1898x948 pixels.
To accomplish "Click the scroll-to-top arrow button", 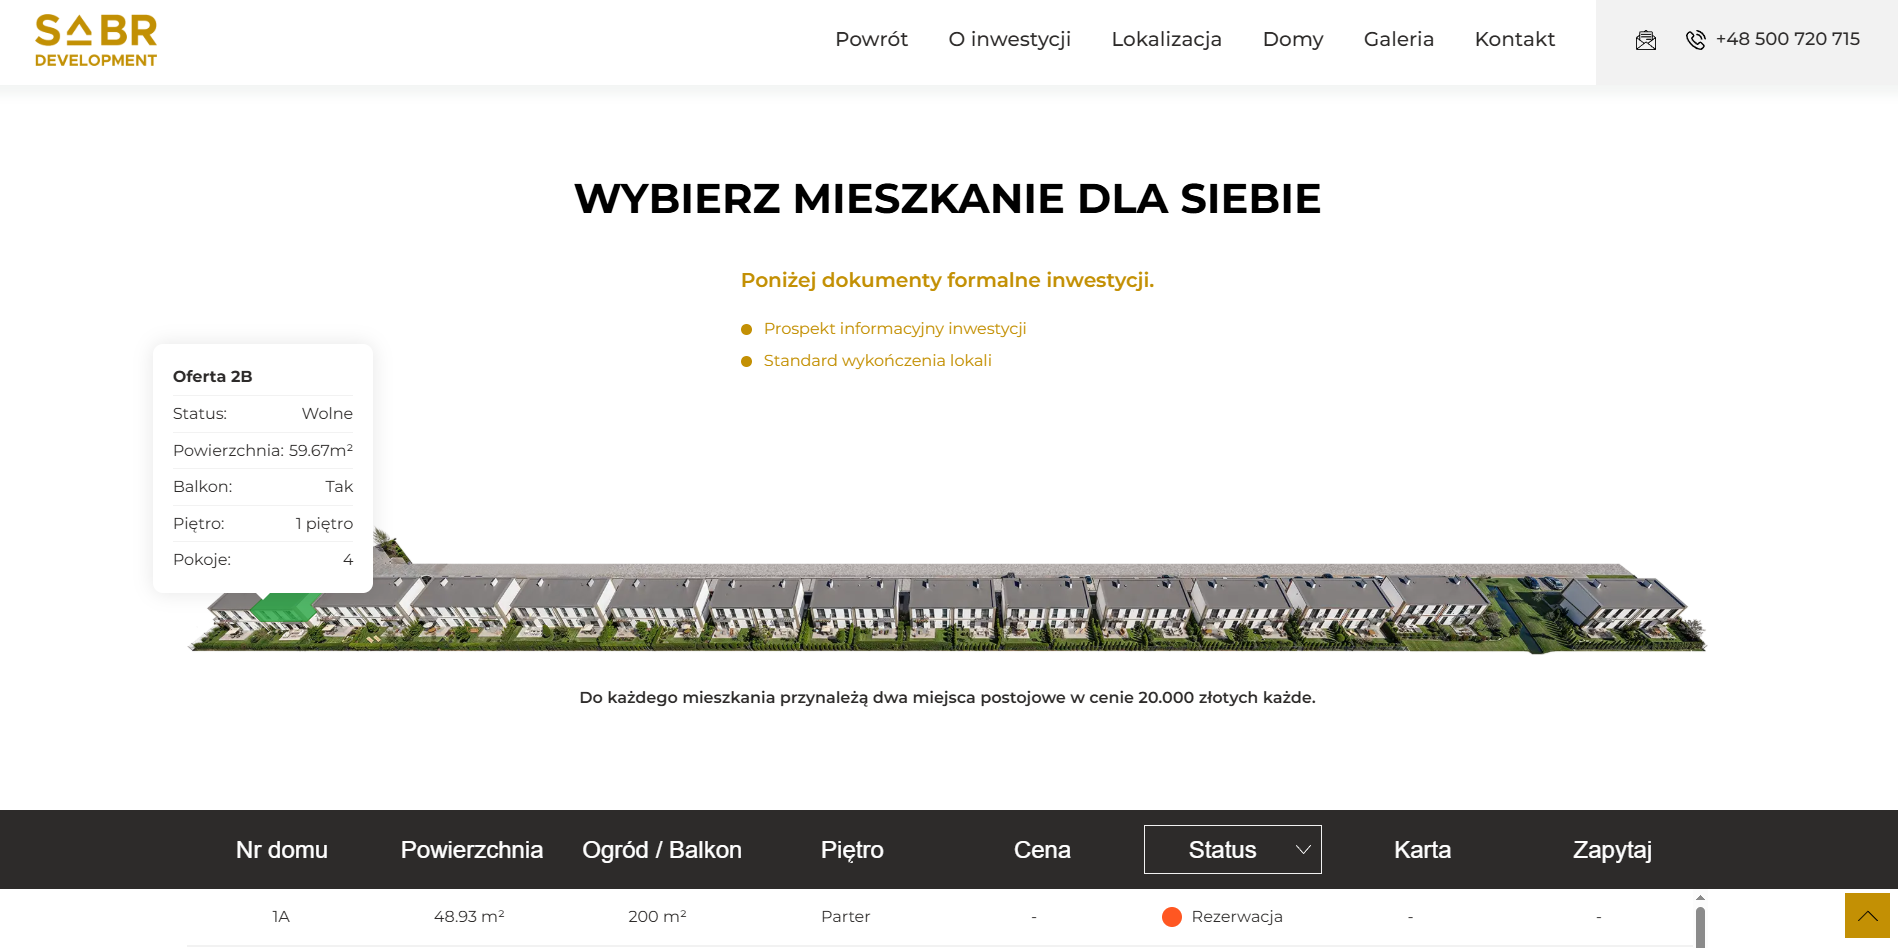I will click(x=1867, y=915).
